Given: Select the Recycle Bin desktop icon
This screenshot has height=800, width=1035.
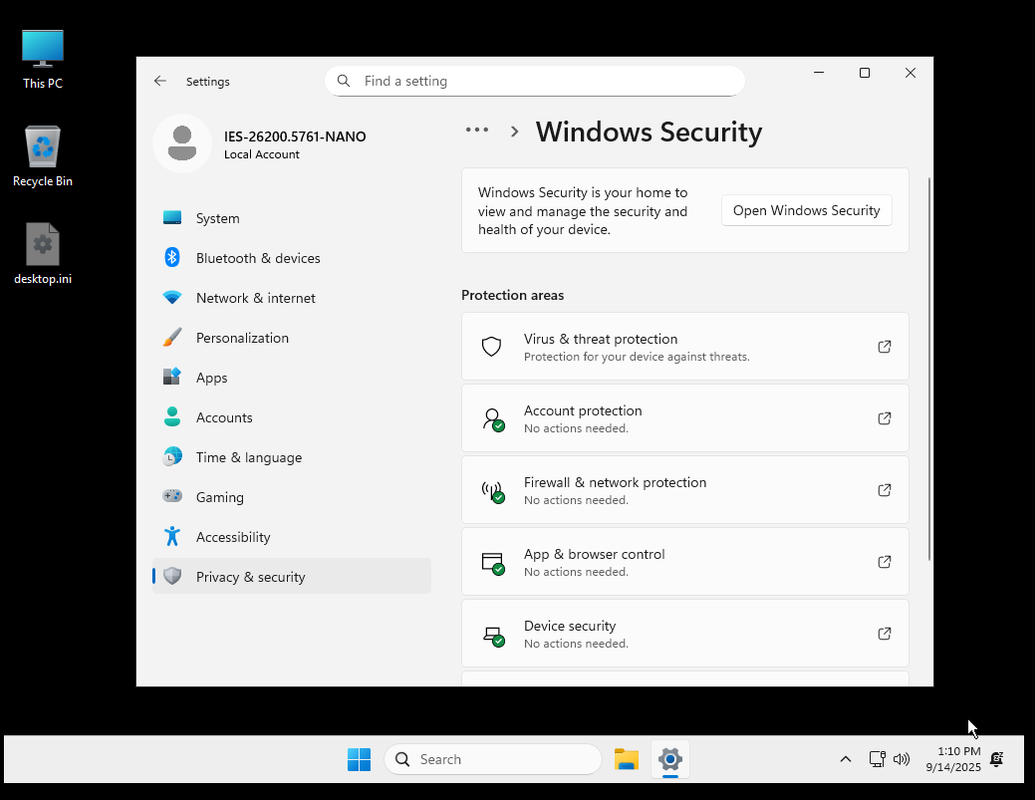Looking at the screenshot, I should (x=43, y=156).
